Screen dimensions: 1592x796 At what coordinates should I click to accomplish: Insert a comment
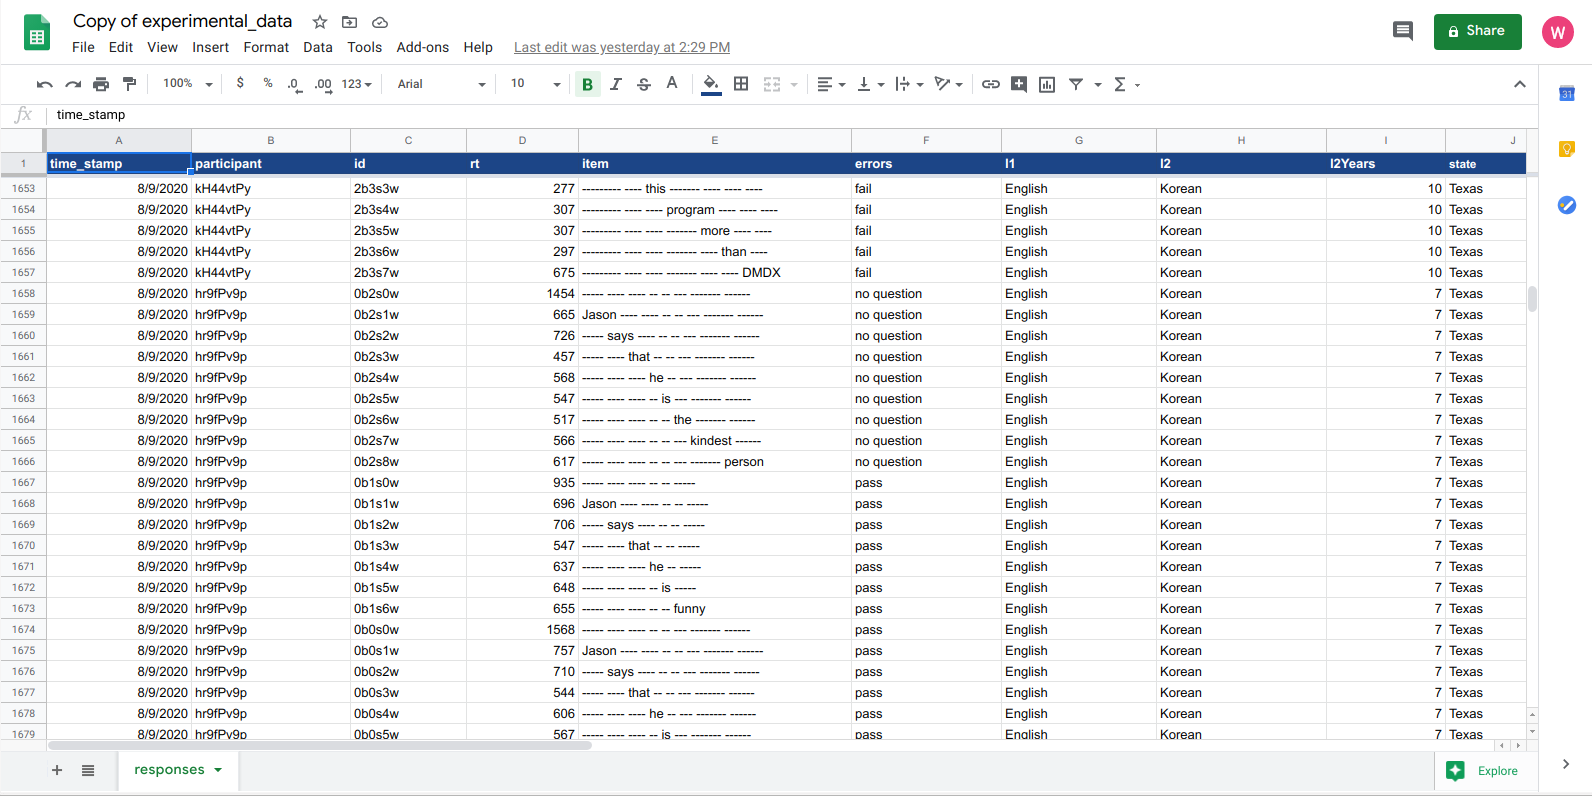1018,84
